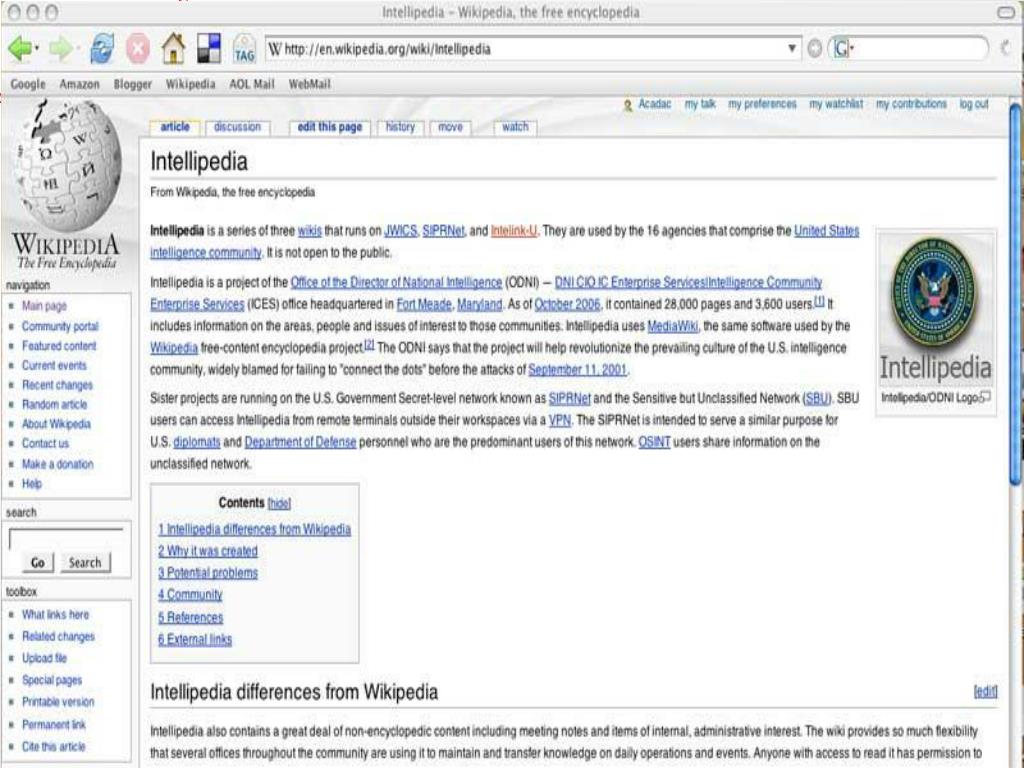Screen dimensions: 1024x768
Task: Click the Google search engine icon
Action: pos(842,48)
